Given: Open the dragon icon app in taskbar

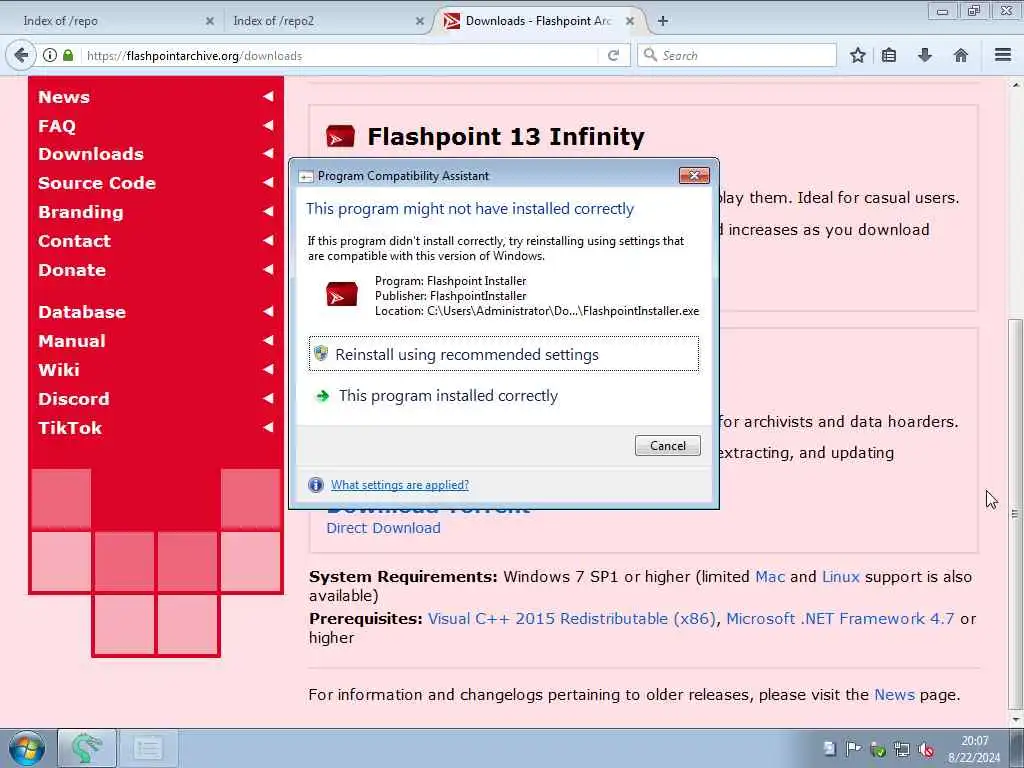Looking at the screenshot, I should pyautogui.click(x=86, y=748).
